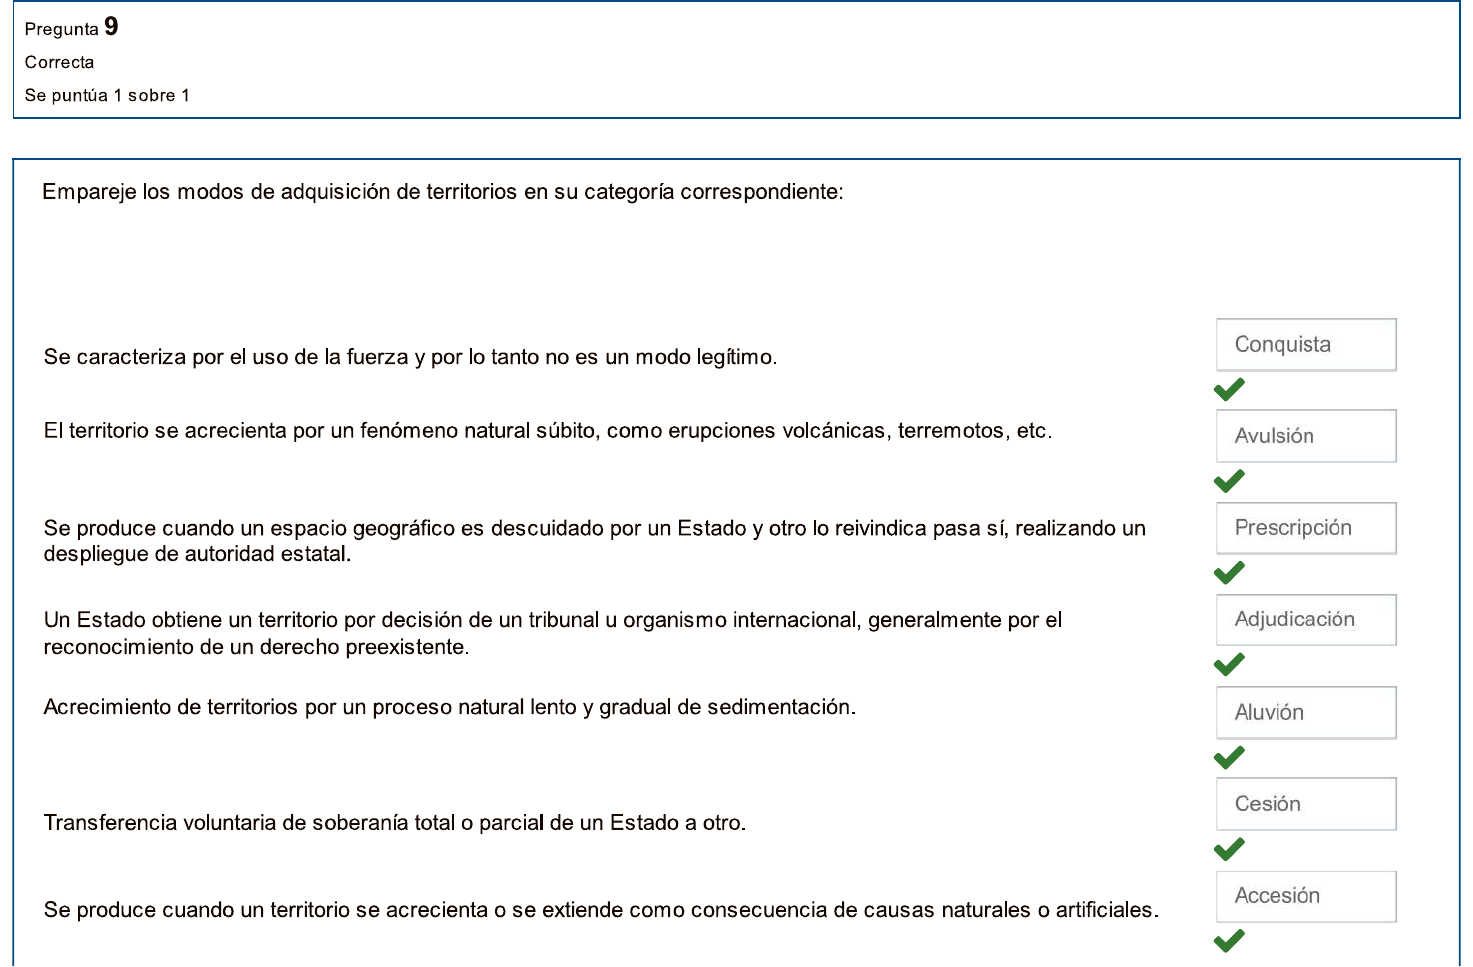Open the Cesión answer dropdown
This screenshot has width=1473, height=967.
point(1305,804)
